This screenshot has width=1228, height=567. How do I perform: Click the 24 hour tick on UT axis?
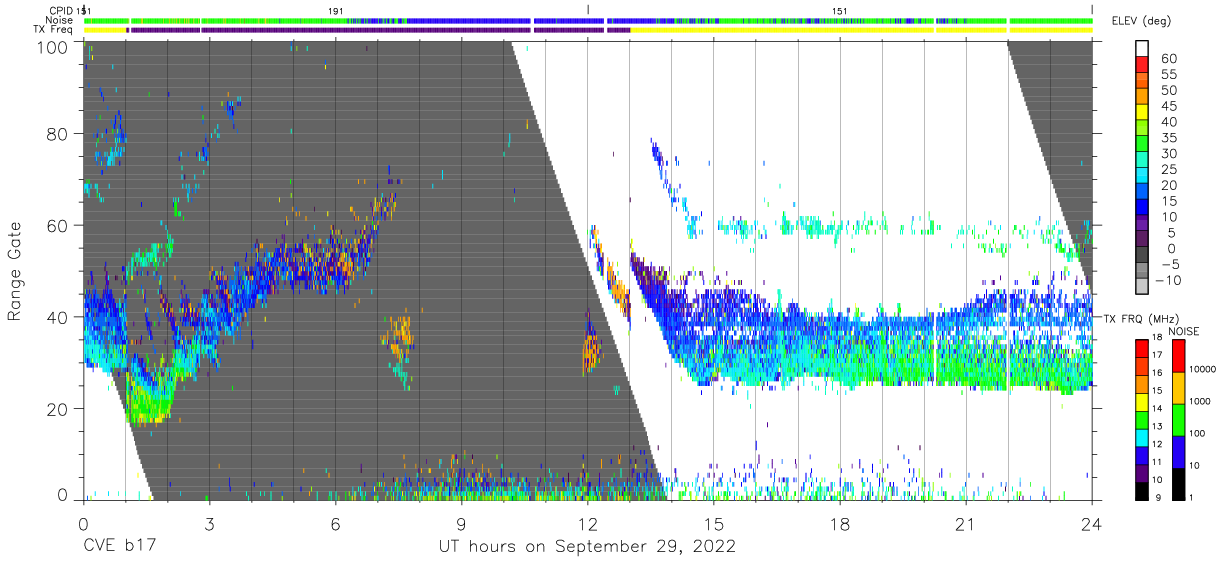(x=1092, y=524)
